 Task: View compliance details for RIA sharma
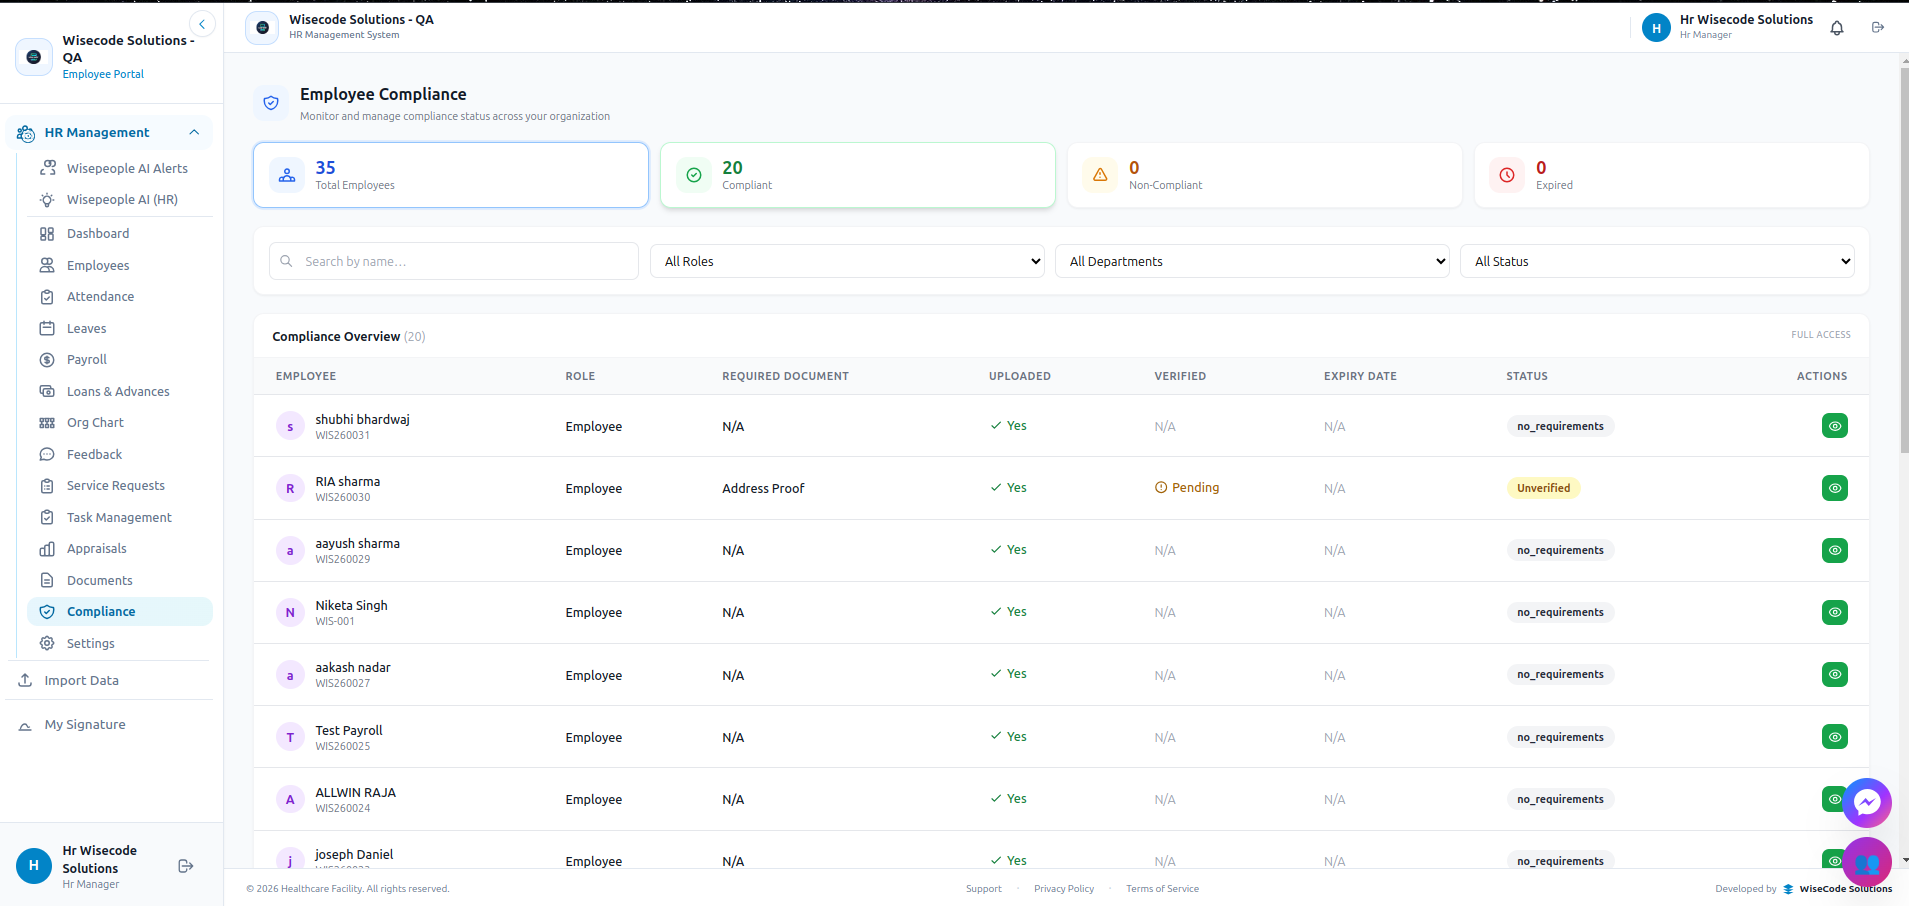[x=1835, y=488]
